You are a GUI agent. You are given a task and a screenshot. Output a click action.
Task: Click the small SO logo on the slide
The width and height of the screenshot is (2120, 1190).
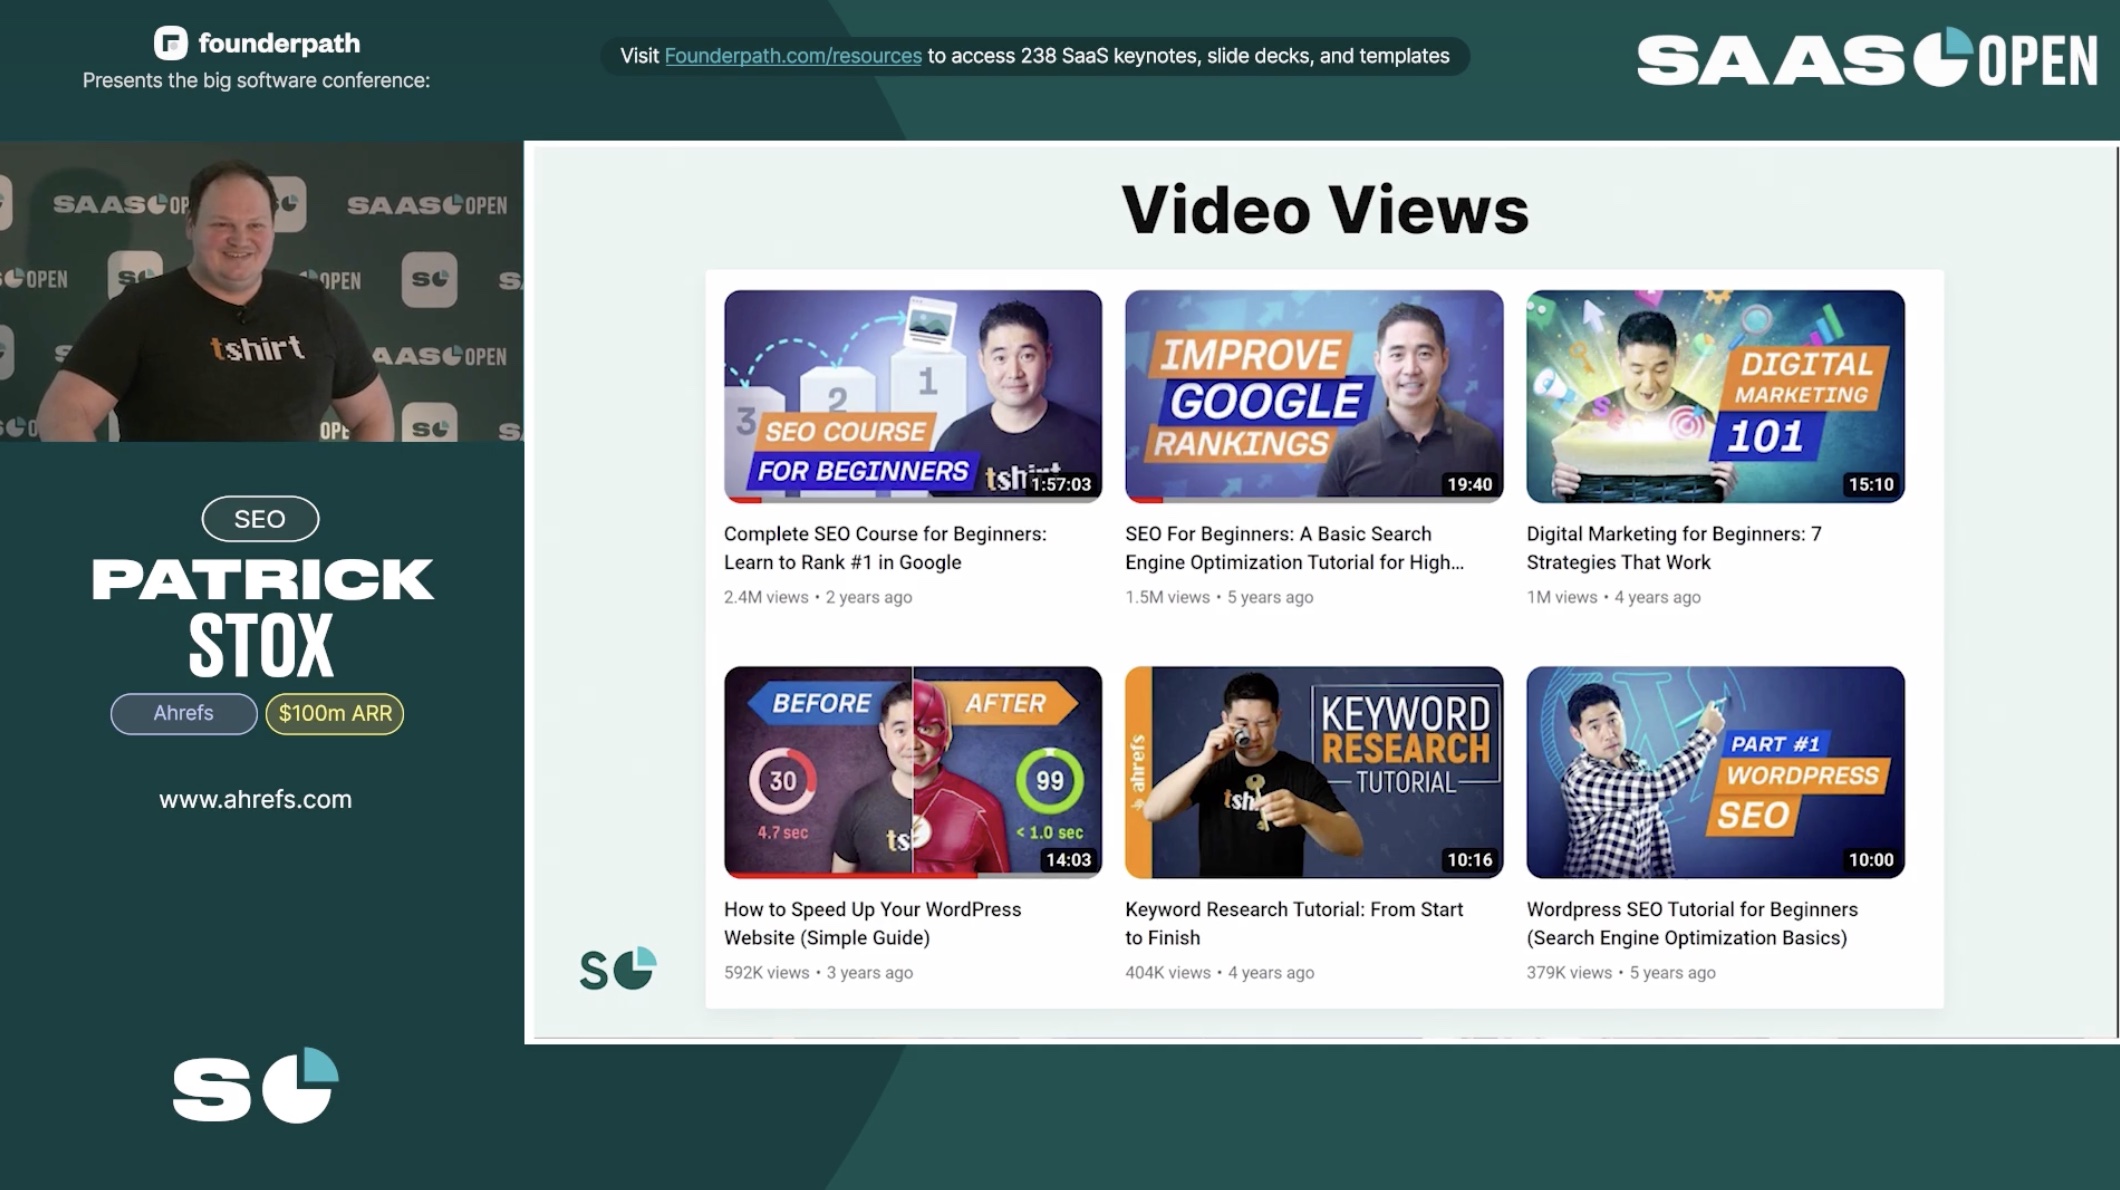[x=618, y=968]
